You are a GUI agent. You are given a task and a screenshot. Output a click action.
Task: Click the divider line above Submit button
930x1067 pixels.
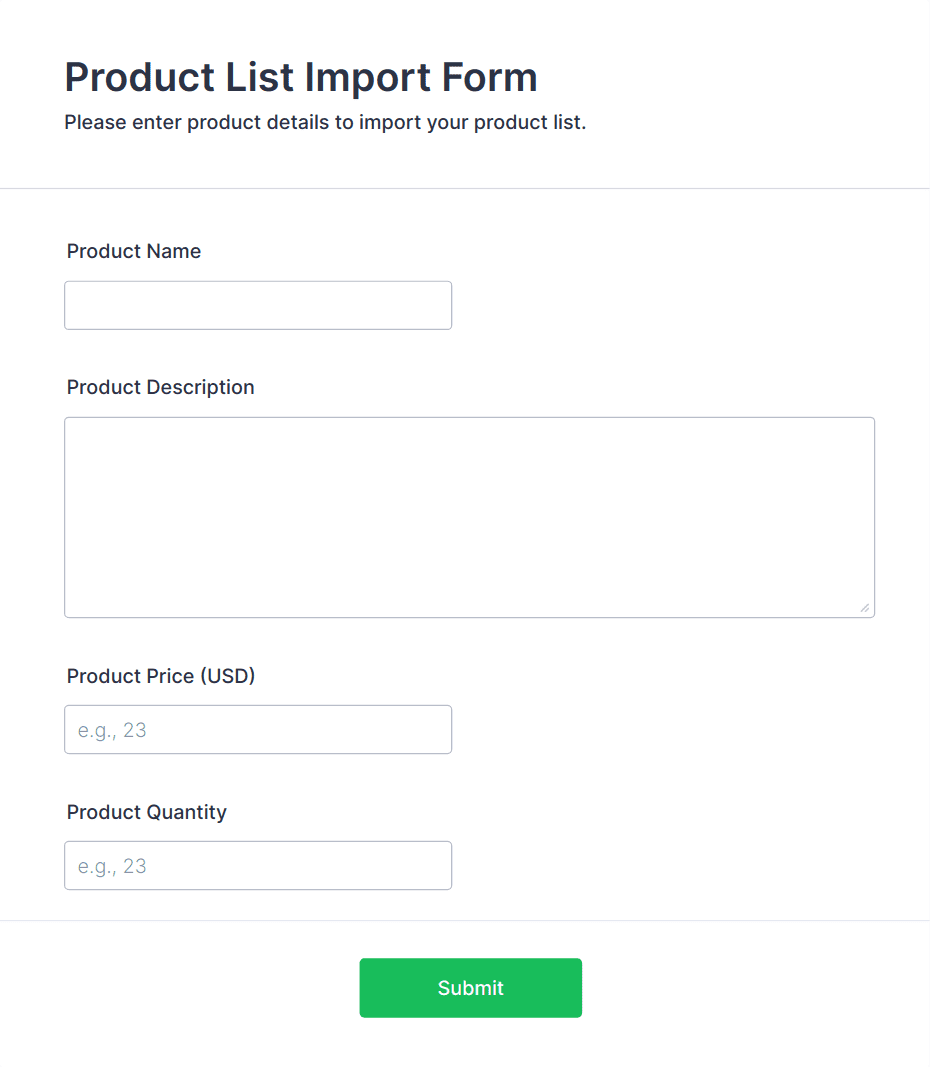click(465, 920)
